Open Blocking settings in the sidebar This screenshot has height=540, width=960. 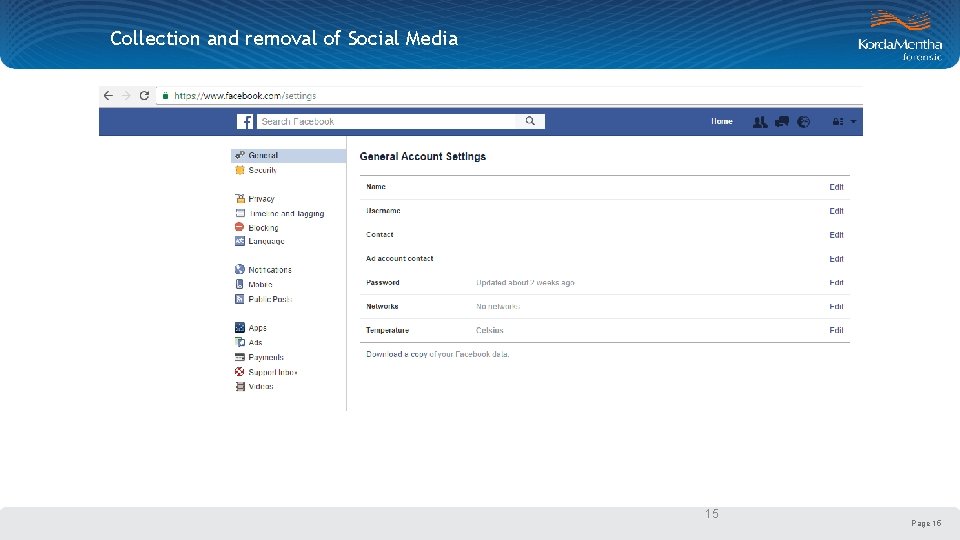click(263, 228)
